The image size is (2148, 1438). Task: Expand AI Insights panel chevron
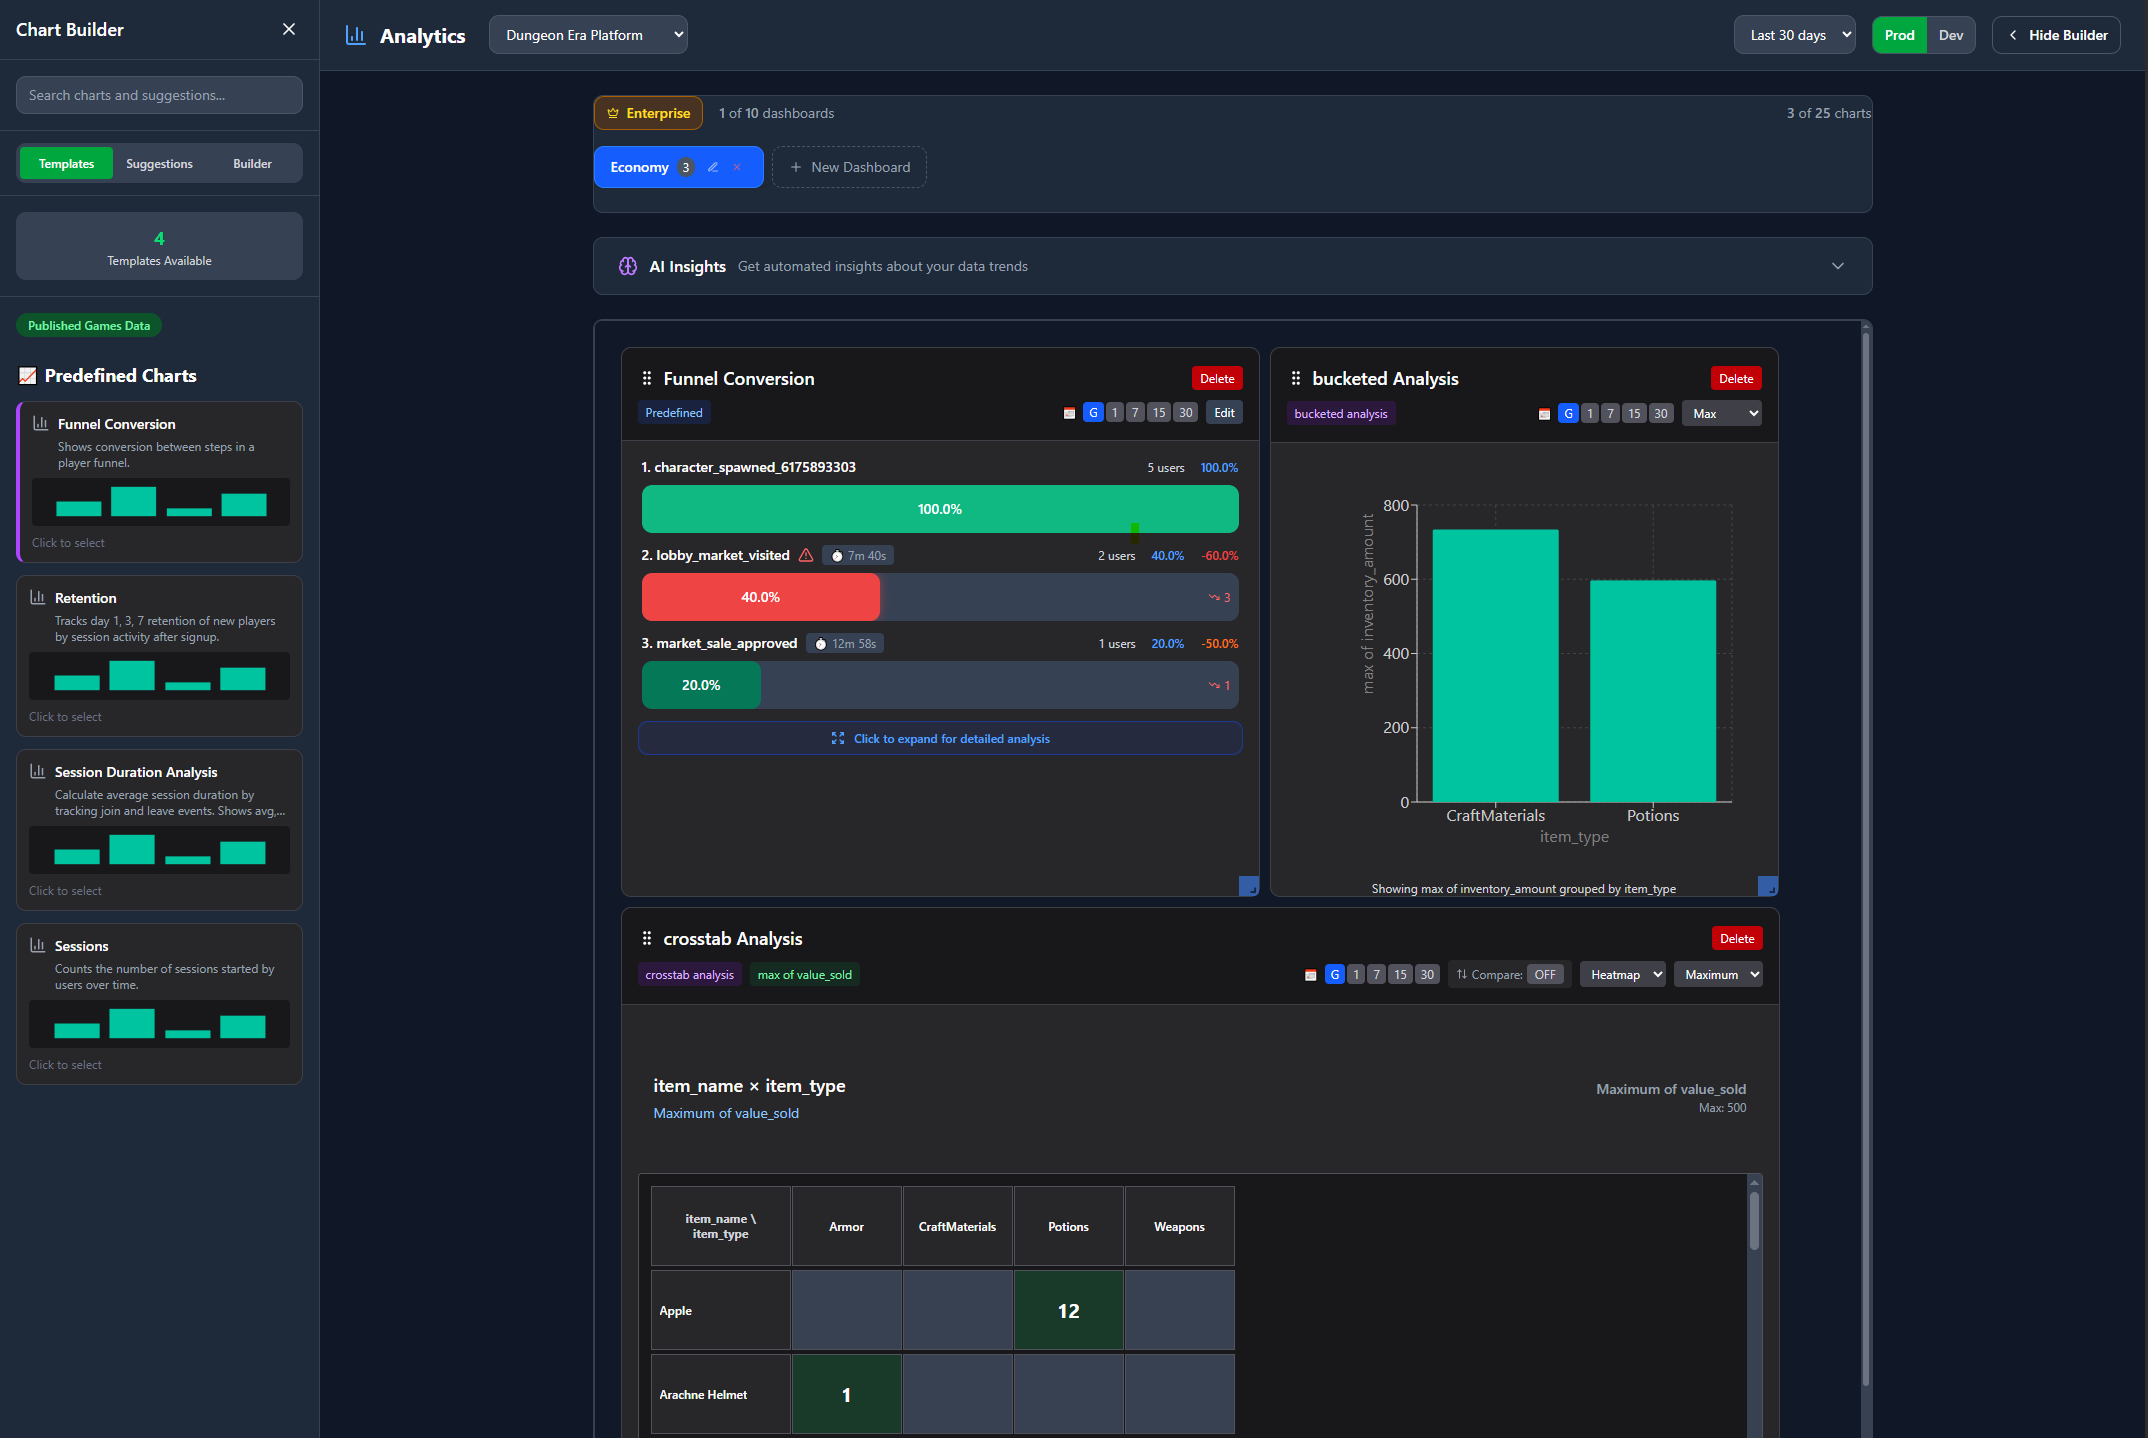(x=1837, y=266)
